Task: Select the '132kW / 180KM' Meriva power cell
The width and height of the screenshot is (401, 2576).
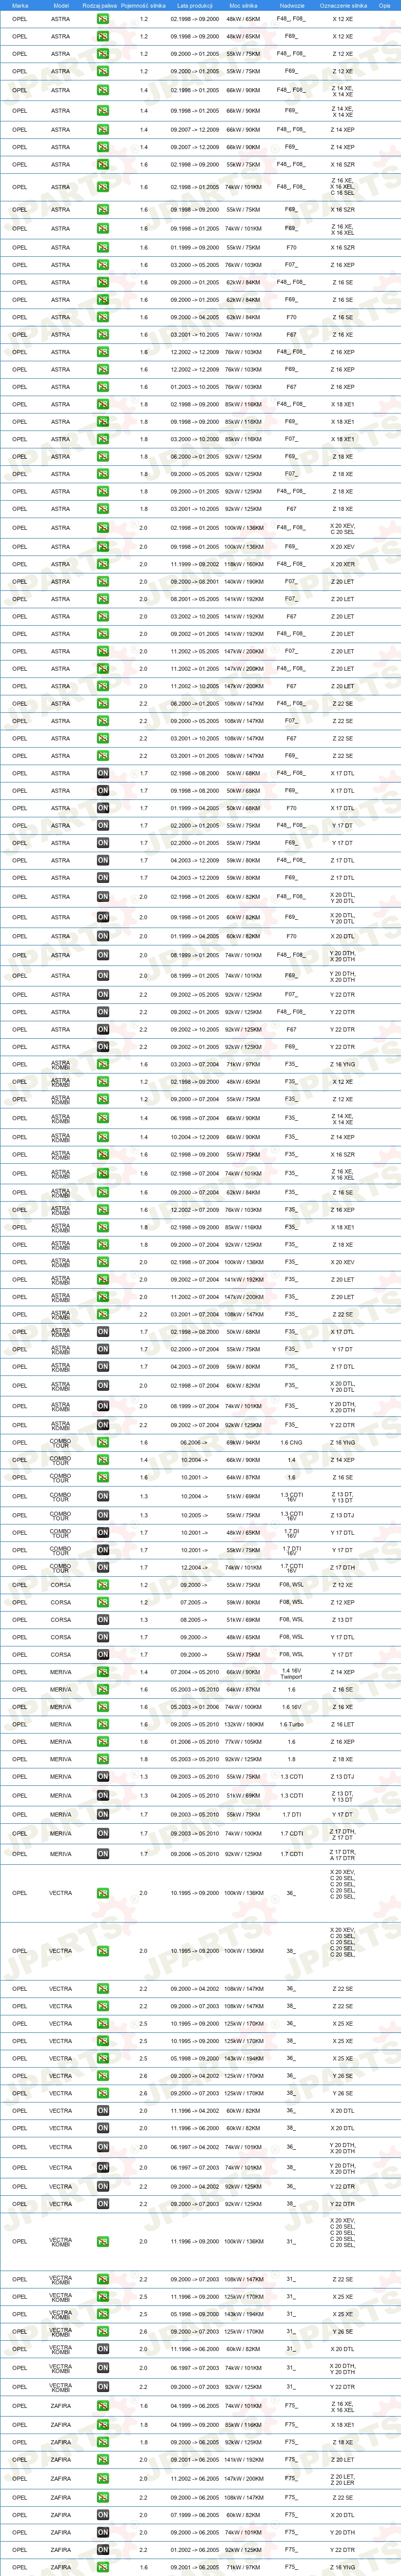Action: pos(243,1724)
